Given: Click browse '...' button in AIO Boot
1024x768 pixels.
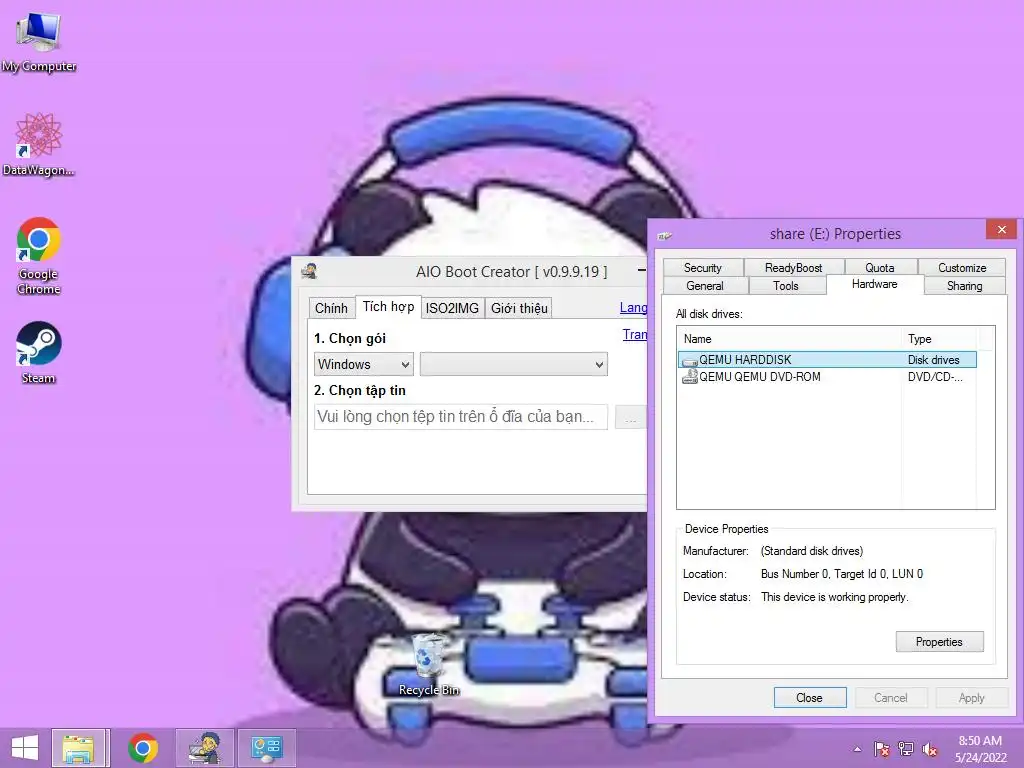Looking at the screenshot, I should click(x=630, y=417).
